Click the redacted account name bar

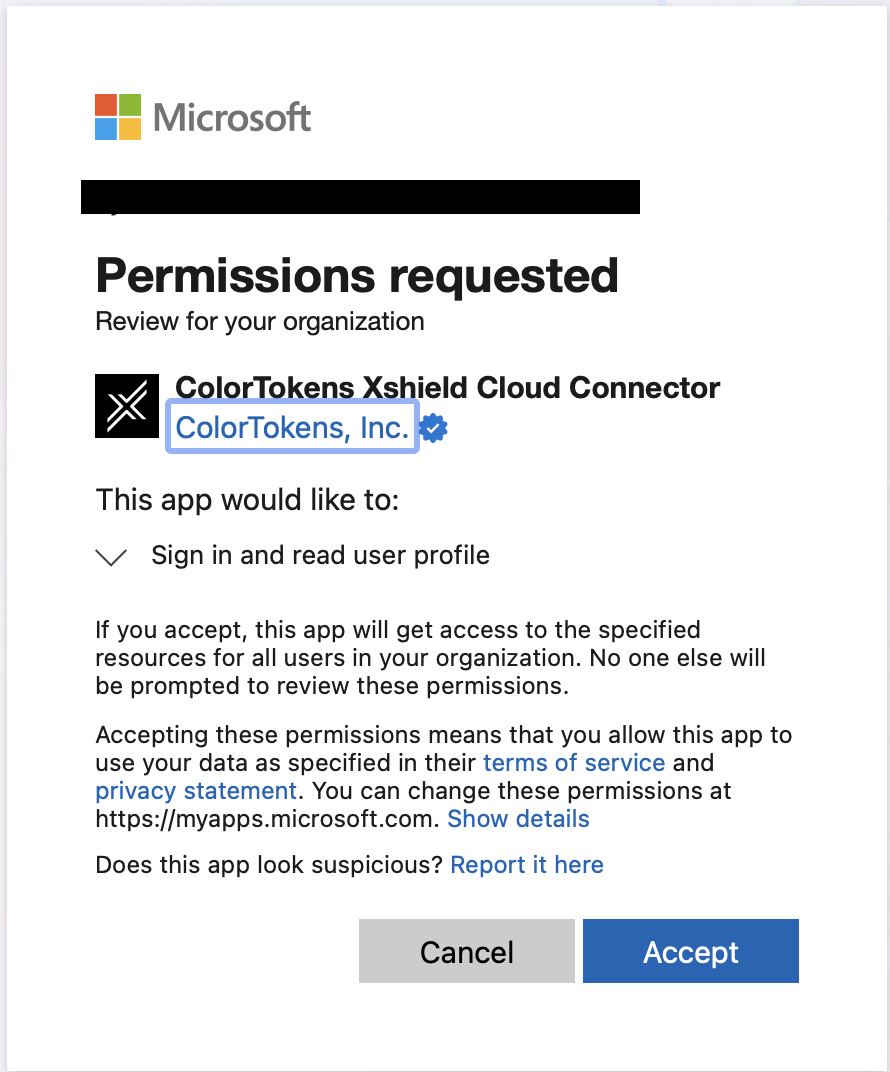(360, 196)
